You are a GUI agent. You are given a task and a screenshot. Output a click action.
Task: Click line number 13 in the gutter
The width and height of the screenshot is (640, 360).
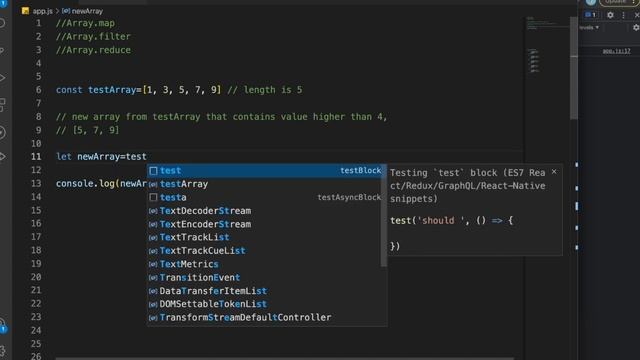(36, 183)
